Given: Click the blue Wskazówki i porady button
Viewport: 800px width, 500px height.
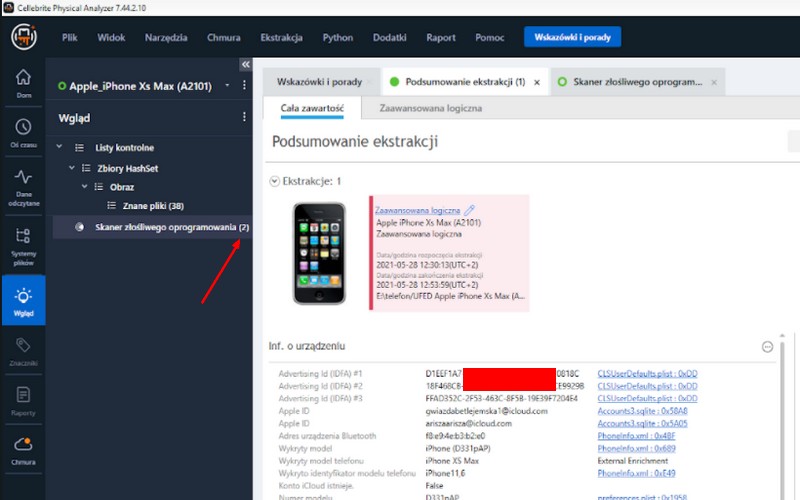Looking at the screenshot, I should (x=572, y=37).
